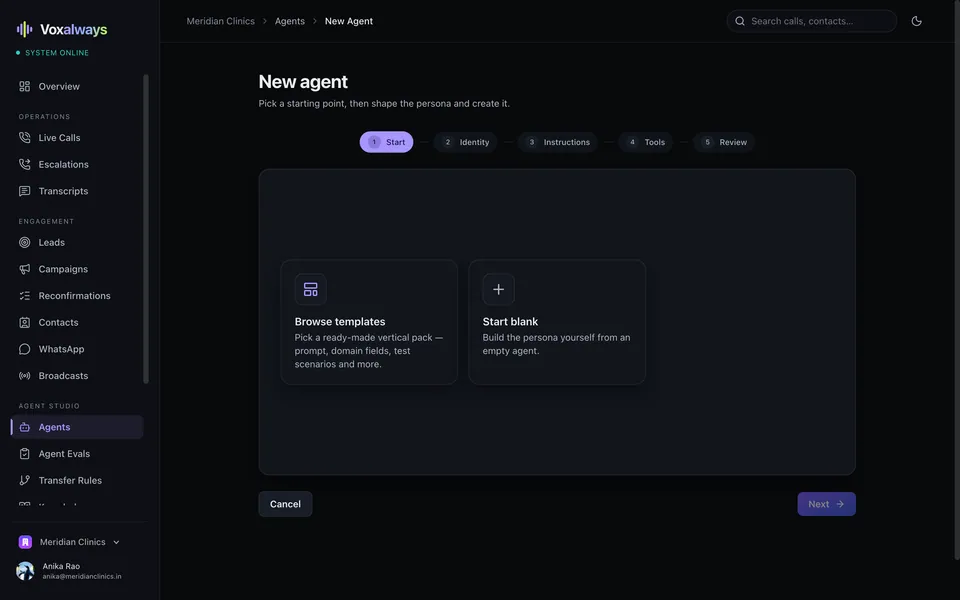Click the Reconfirmations checklist icon
Screen dimensions: 960x600
(x=24, y=296)
